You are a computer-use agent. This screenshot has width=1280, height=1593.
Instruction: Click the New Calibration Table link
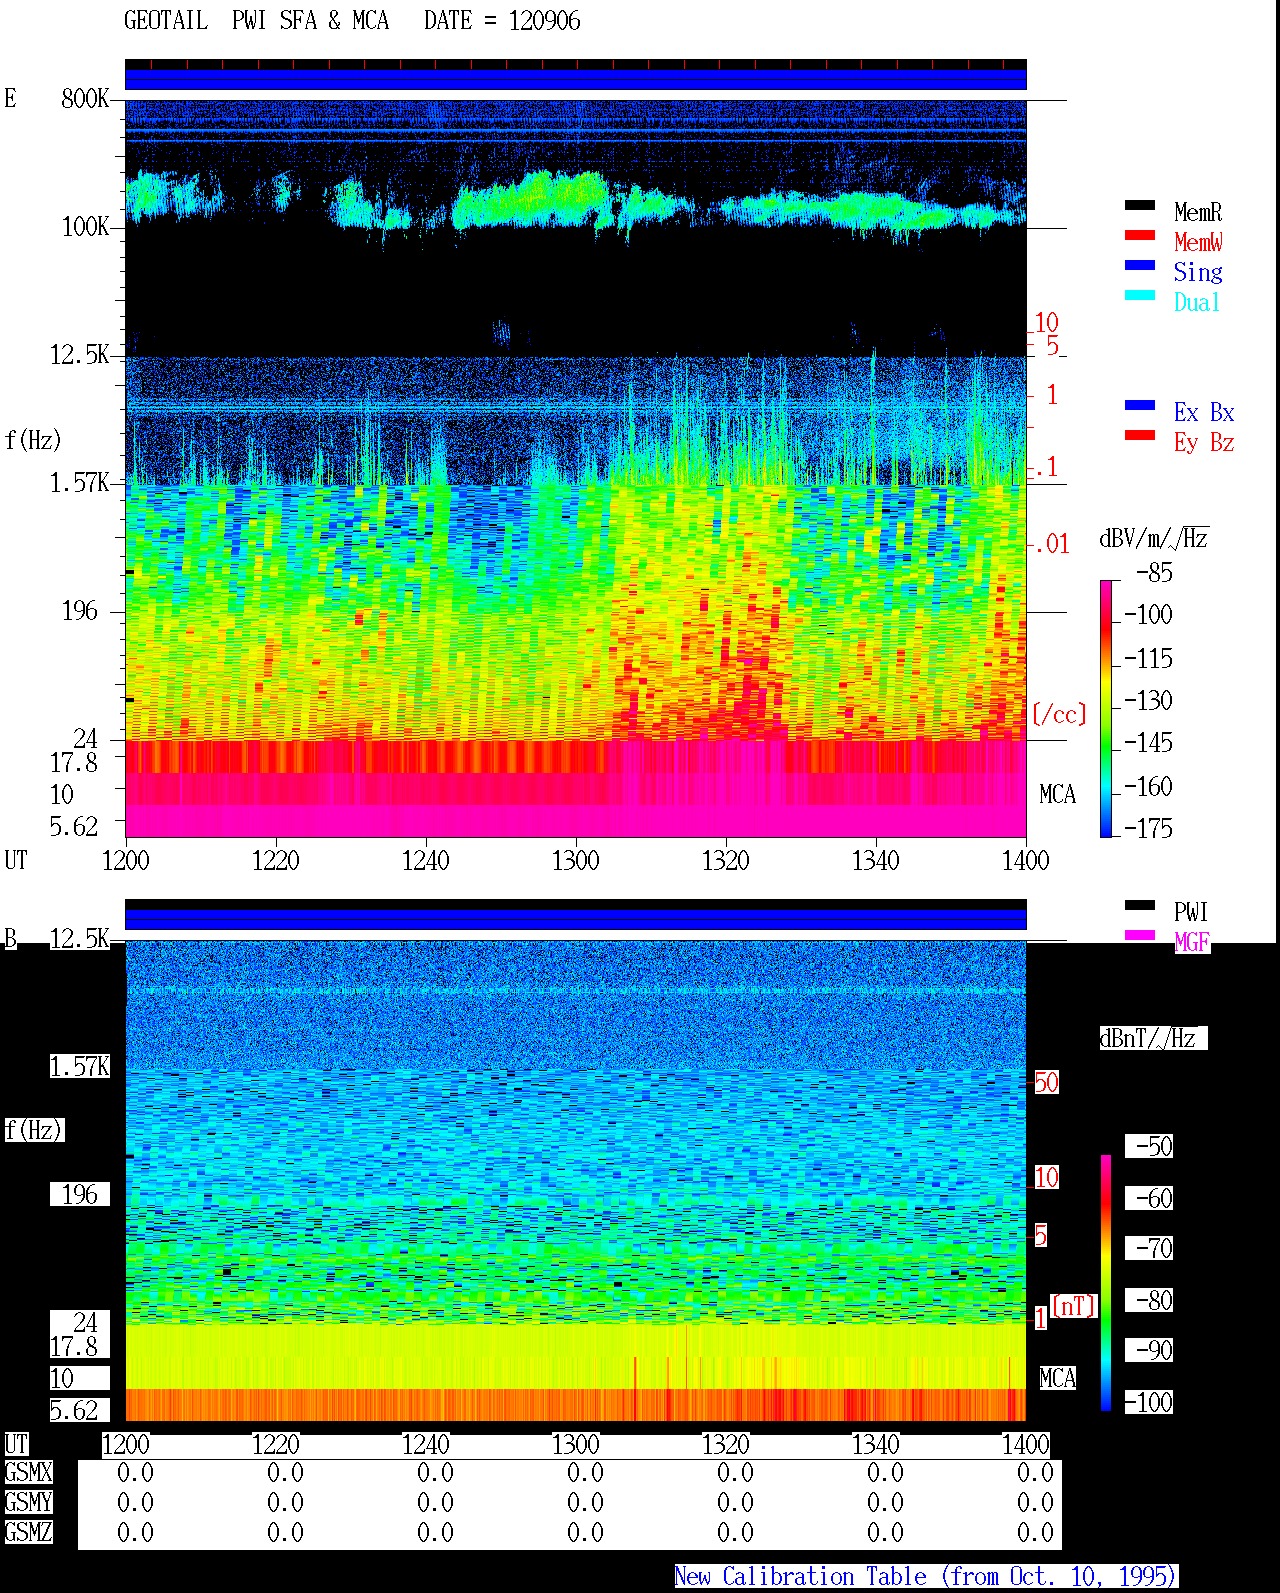[926, 1577]
